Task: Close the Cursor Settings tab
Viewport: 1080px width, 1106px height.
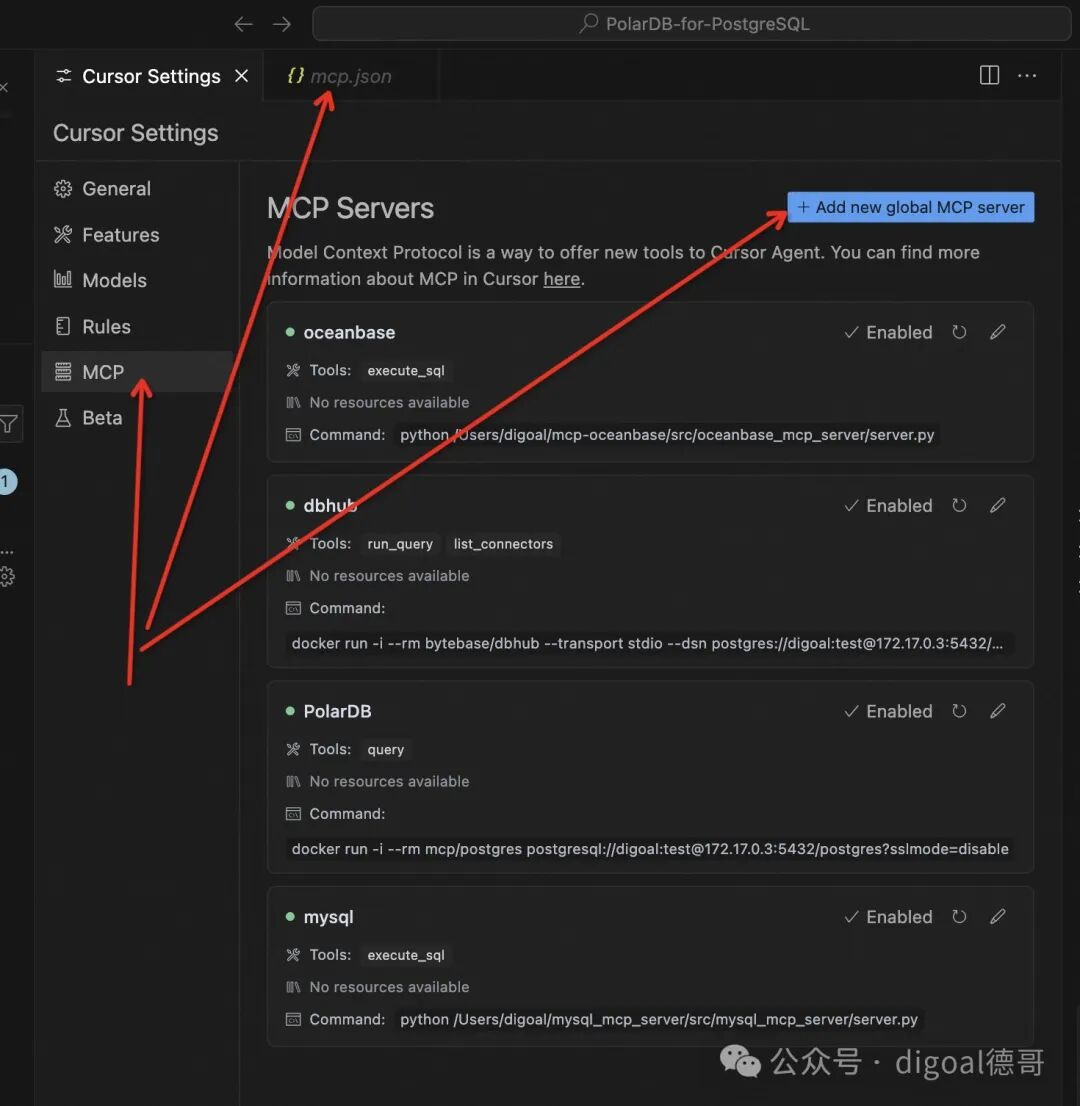Action: point(241,75)
